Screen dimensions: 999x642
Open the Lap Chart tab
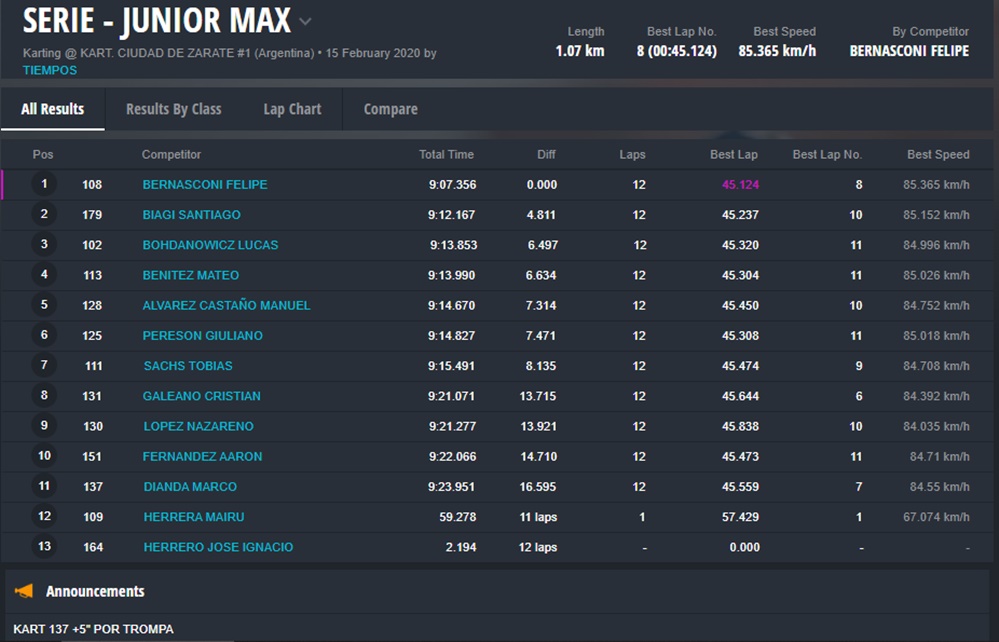(x=292, y=109)
